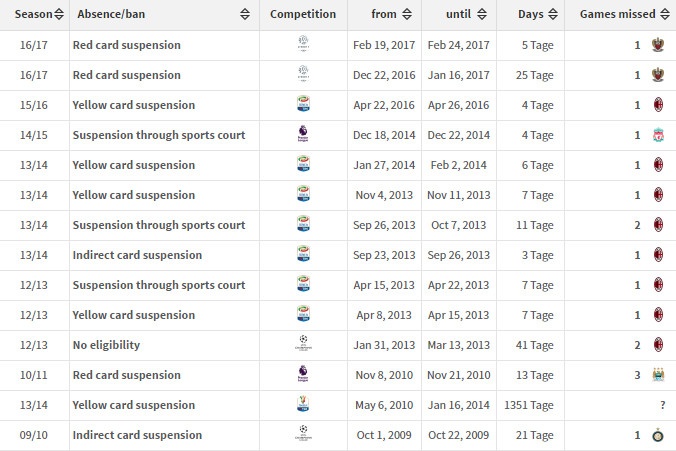Click OGC Nice crest in Feb 19, 2017 row
The height and width of the screenshot is (451, 676).
point(657,45)
